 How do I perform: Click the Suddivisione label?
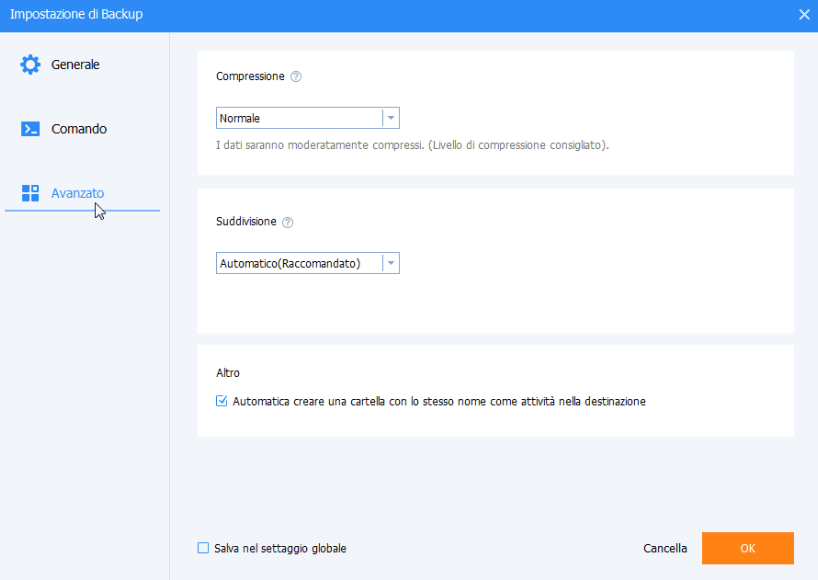pos(246,222)
